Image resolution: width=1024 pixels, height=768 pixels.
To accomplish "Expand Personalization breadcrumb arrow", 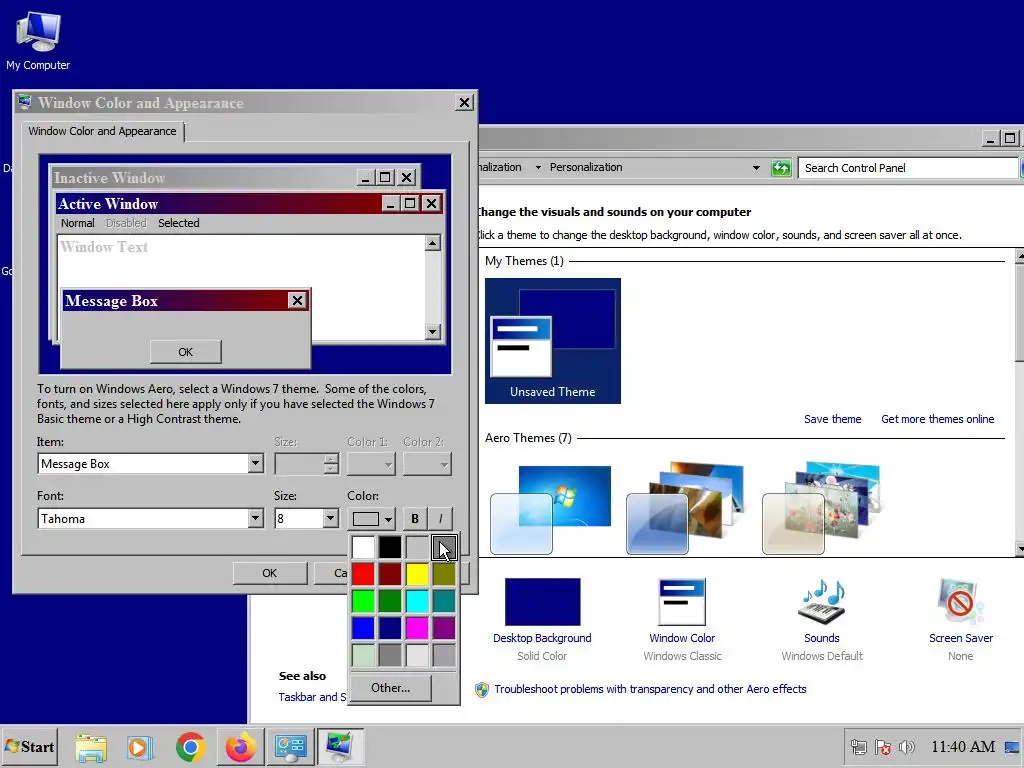I will pyautogui.click(x=538, y=168).
